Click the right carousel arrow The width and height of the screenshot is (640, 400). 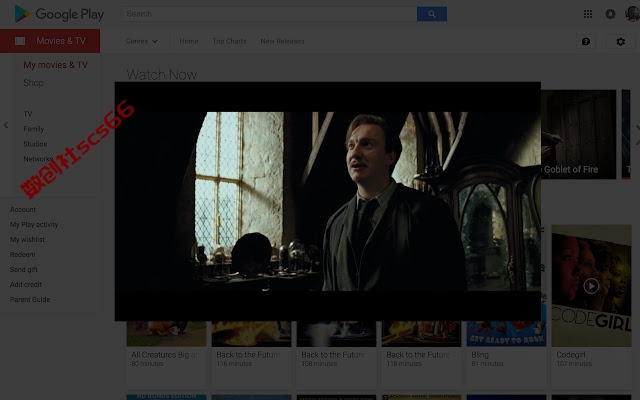coord(637,135)
